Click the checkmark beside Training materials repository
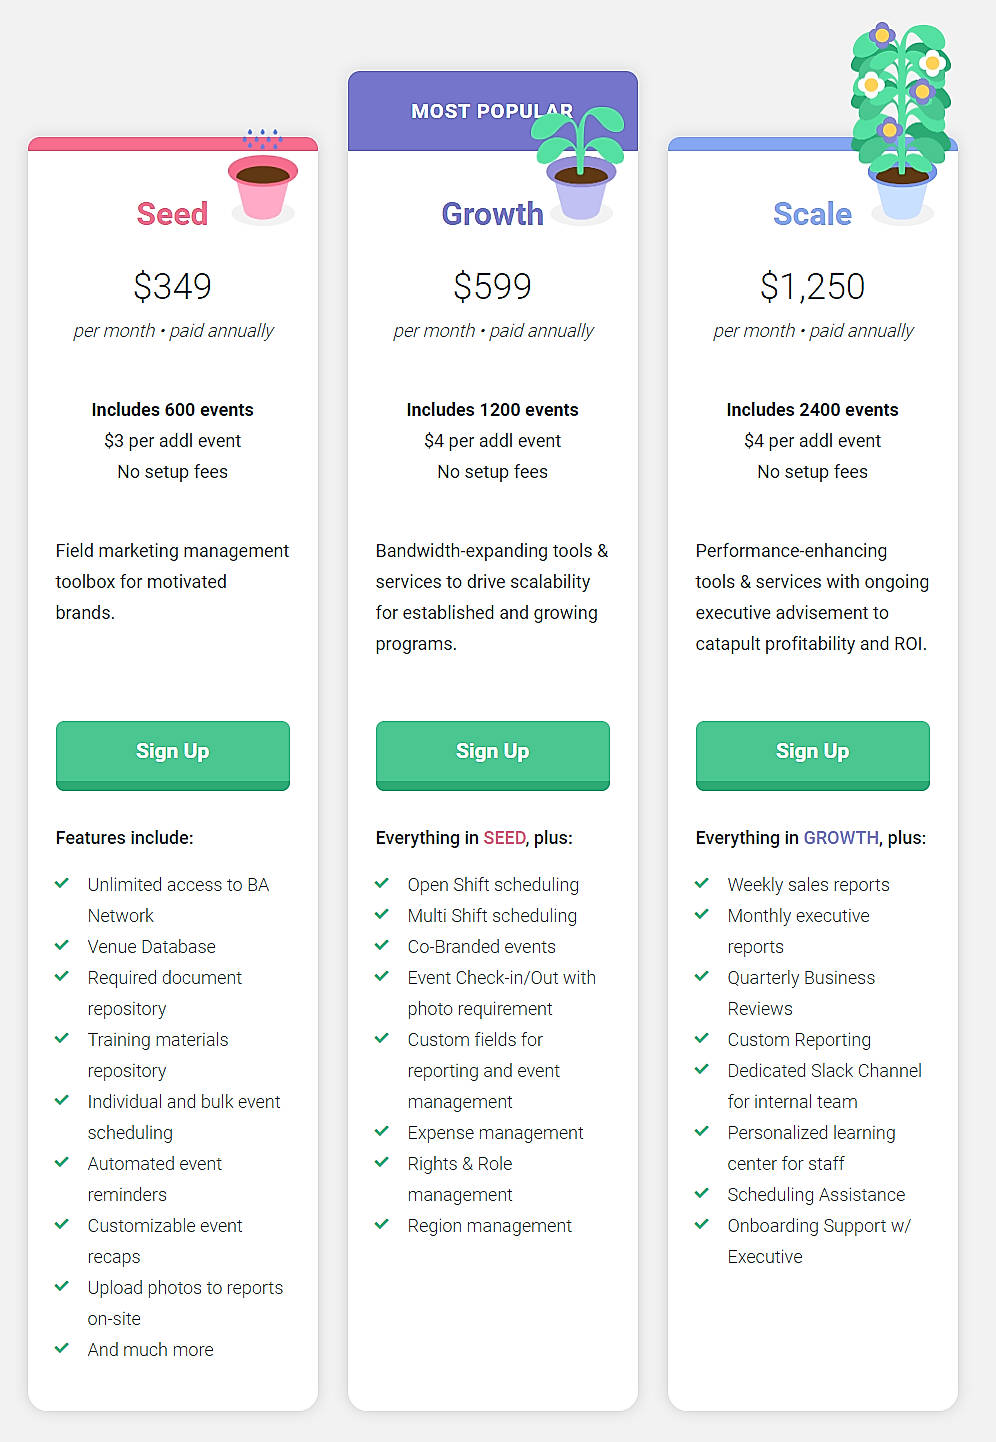Viewport: 996px width, 1442px height. pyautogui.click(x=62, y=1039)
